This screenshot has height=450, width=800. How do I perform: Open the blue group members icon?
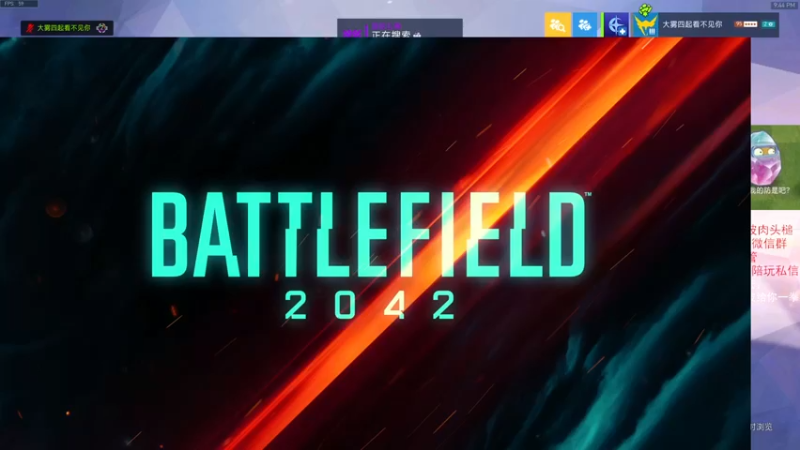click(x=585, y=24)
